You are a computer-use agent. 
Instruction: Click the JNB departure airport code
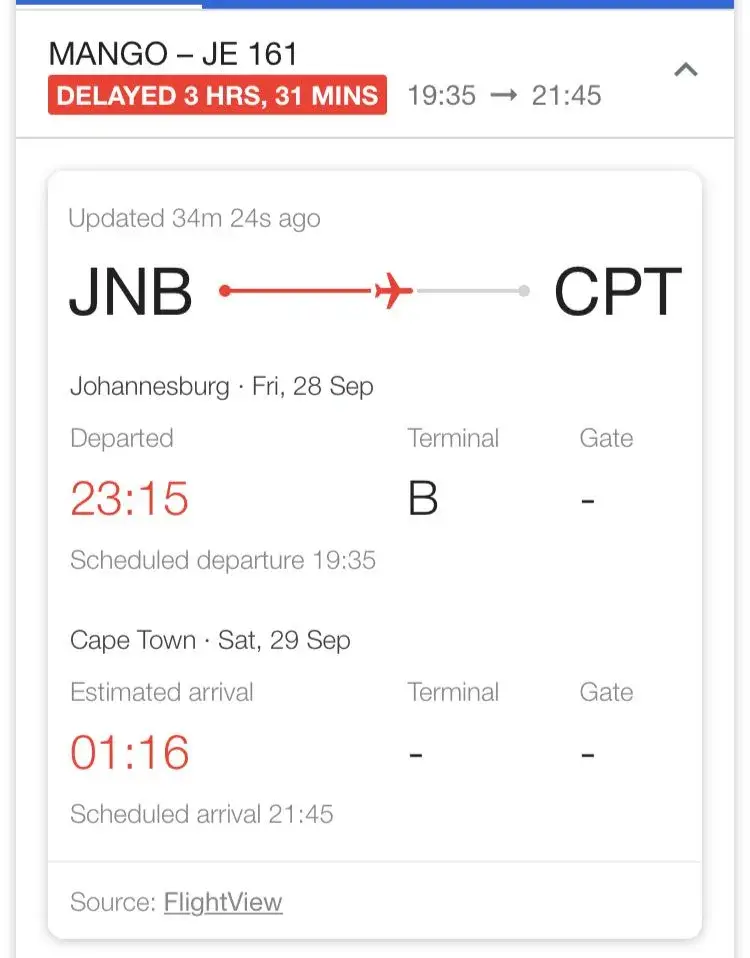click(x=131, y=293)
